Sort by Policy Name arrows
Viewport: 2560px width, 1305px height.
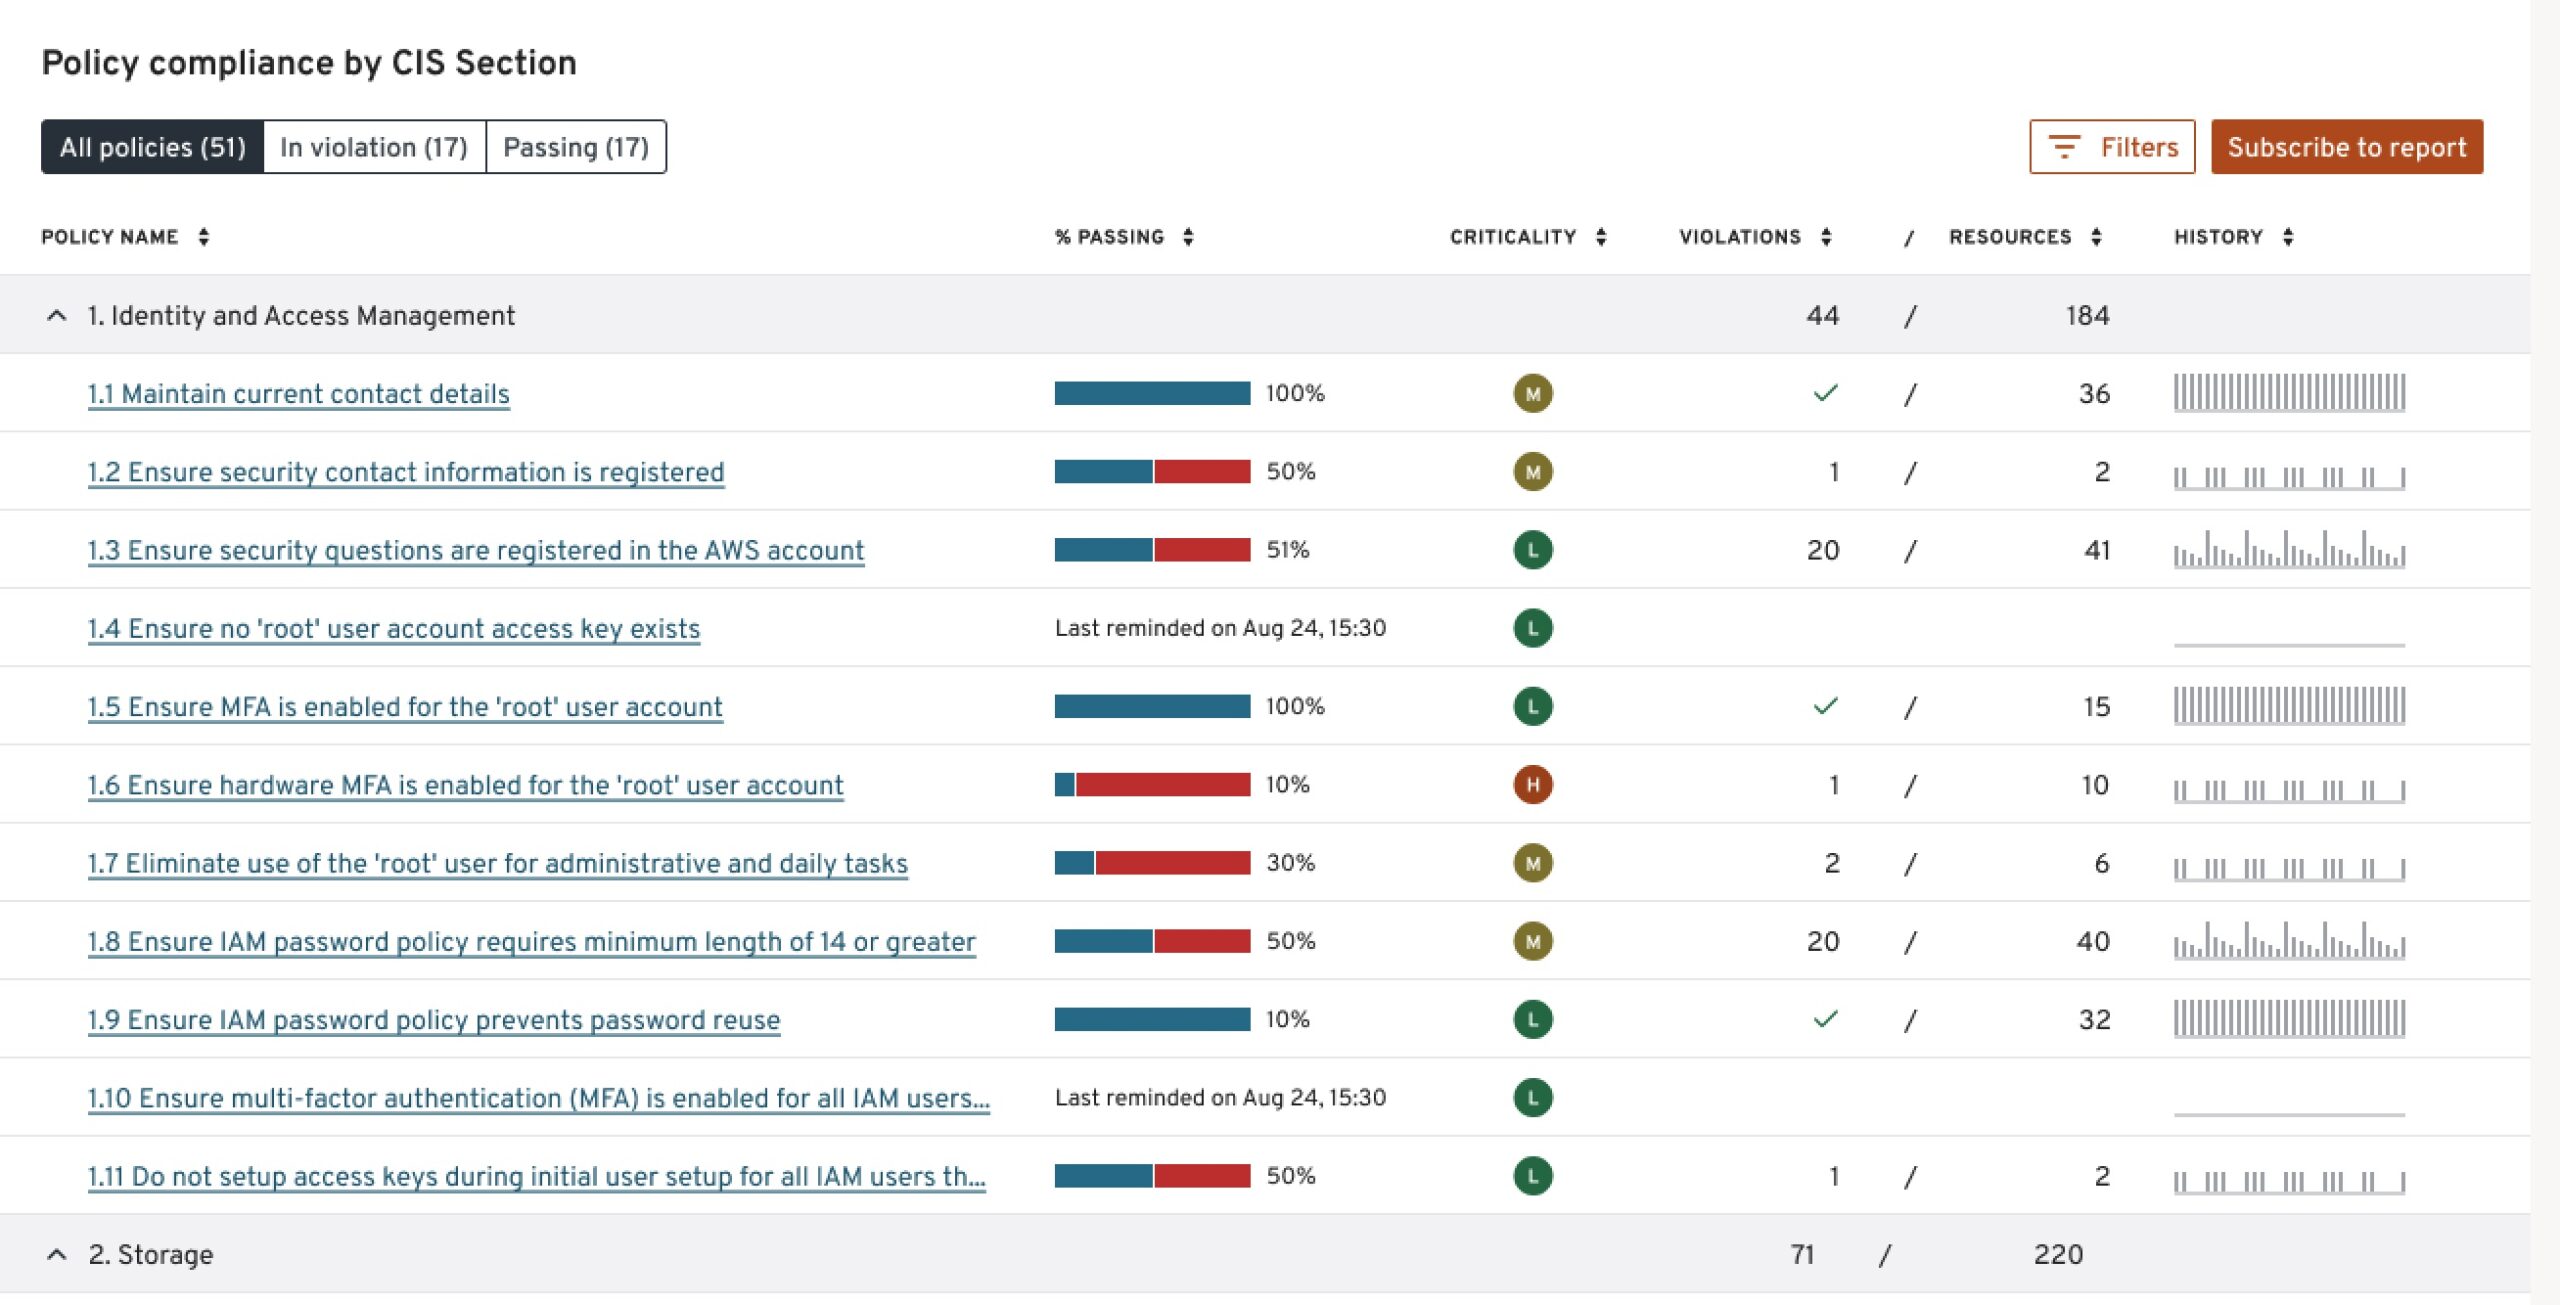(204, 237)
